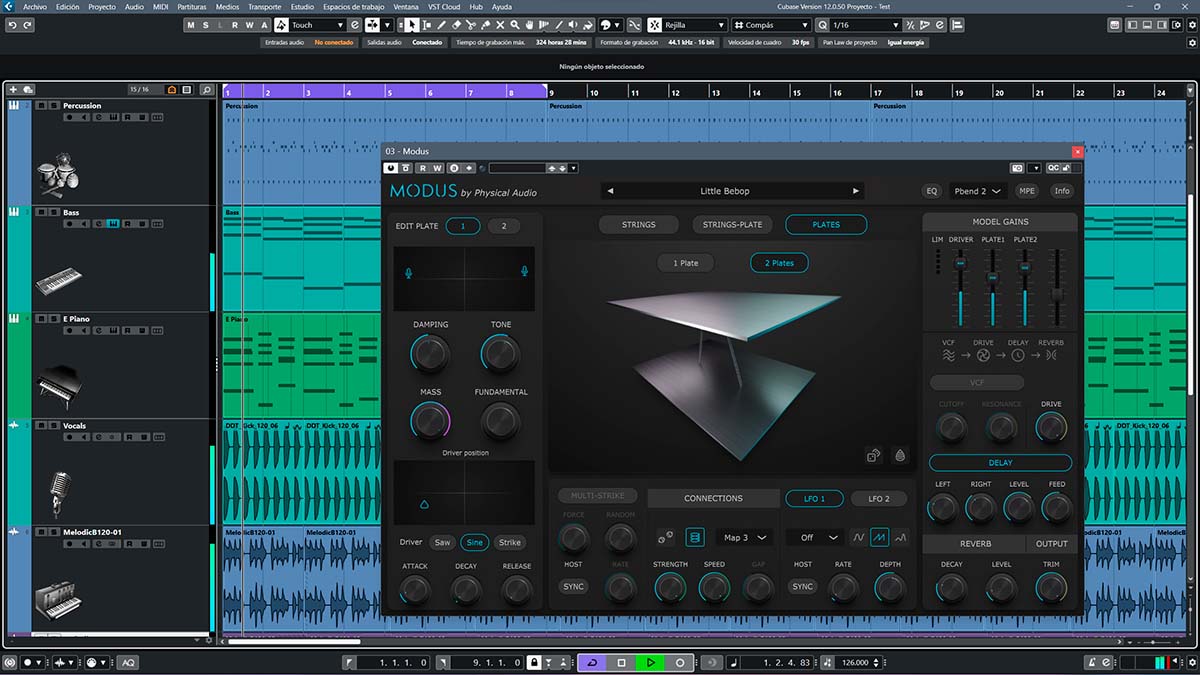Go to the next preset arrow after Little Bebop

coord(856,191)
